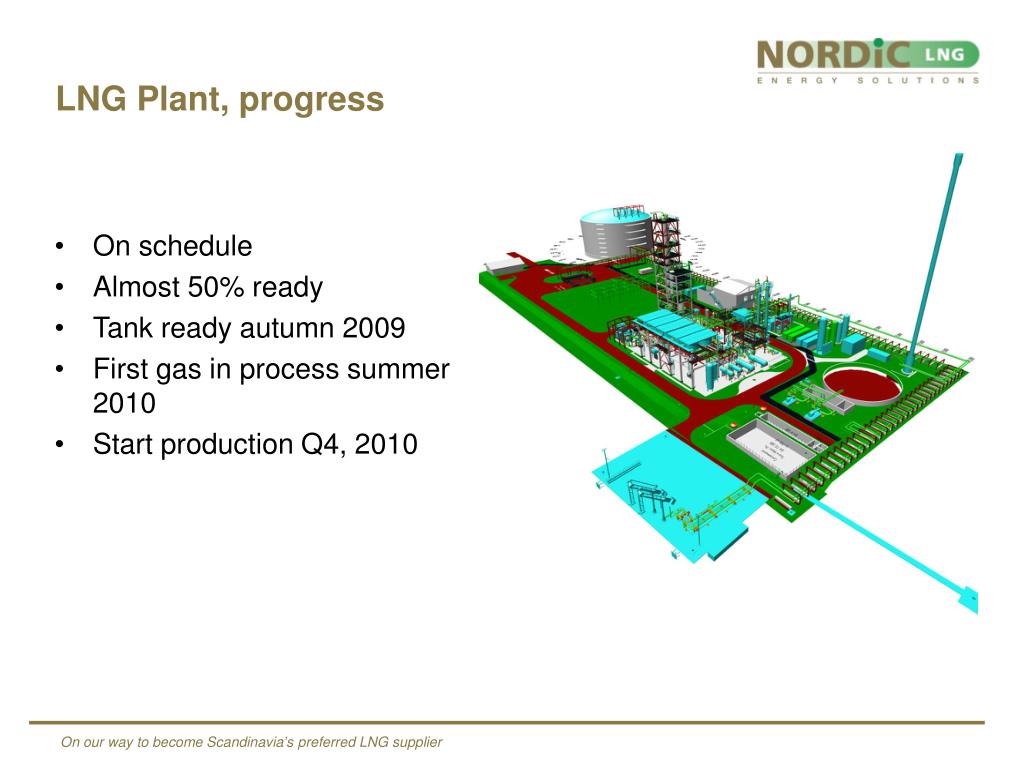Click the footer tagline about Scandinavia's preferred LNG supplier

click(251, 743)
